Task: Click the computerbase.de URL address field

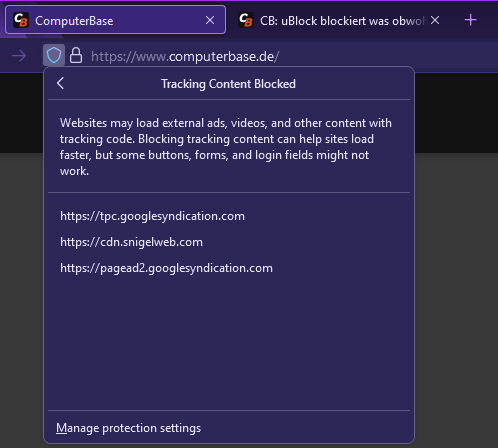Action: point(185,56)
